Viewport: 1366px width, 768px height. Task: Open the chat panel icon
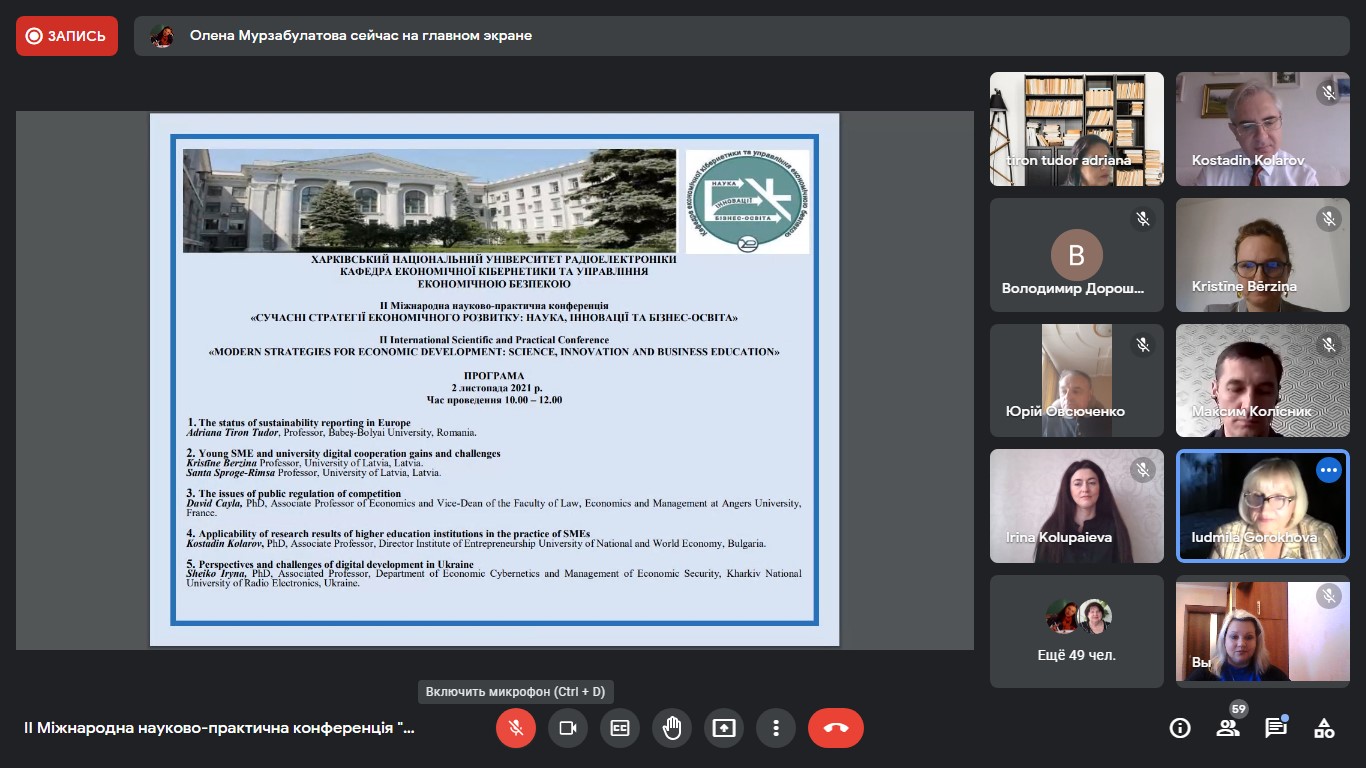[1276, 728]
